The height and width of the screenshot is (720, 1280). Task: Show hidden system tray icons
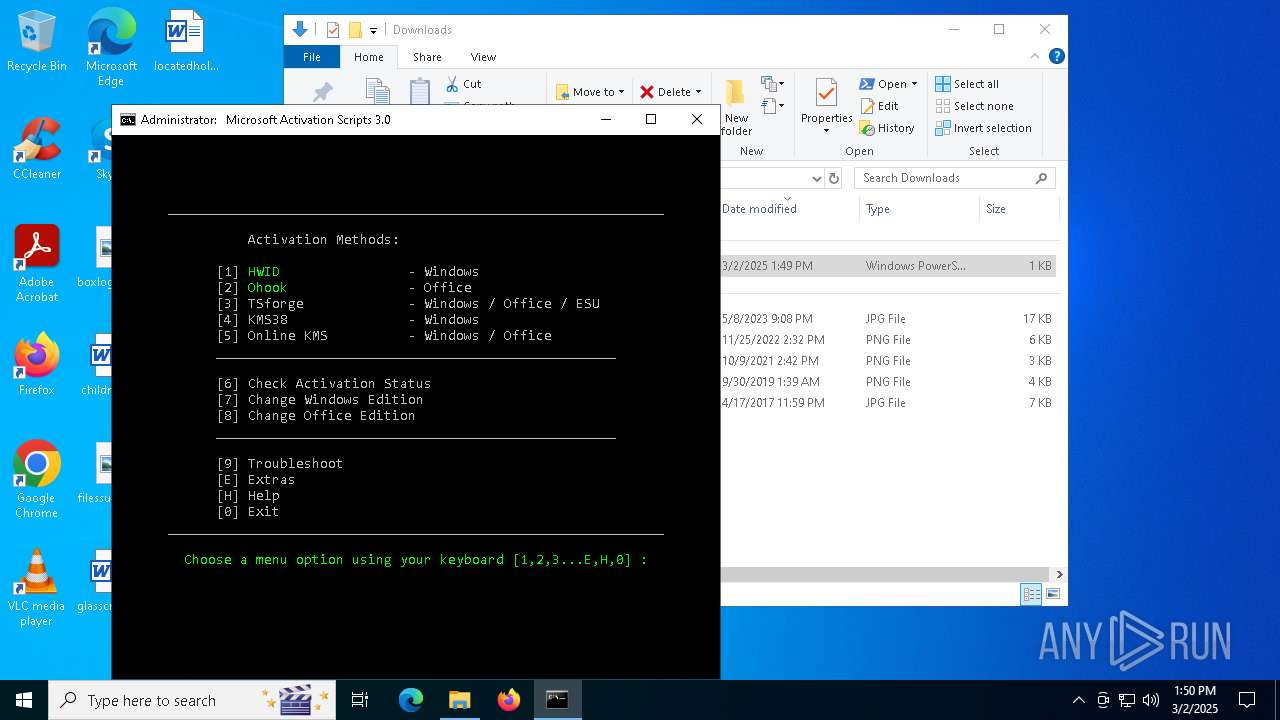1078,700
